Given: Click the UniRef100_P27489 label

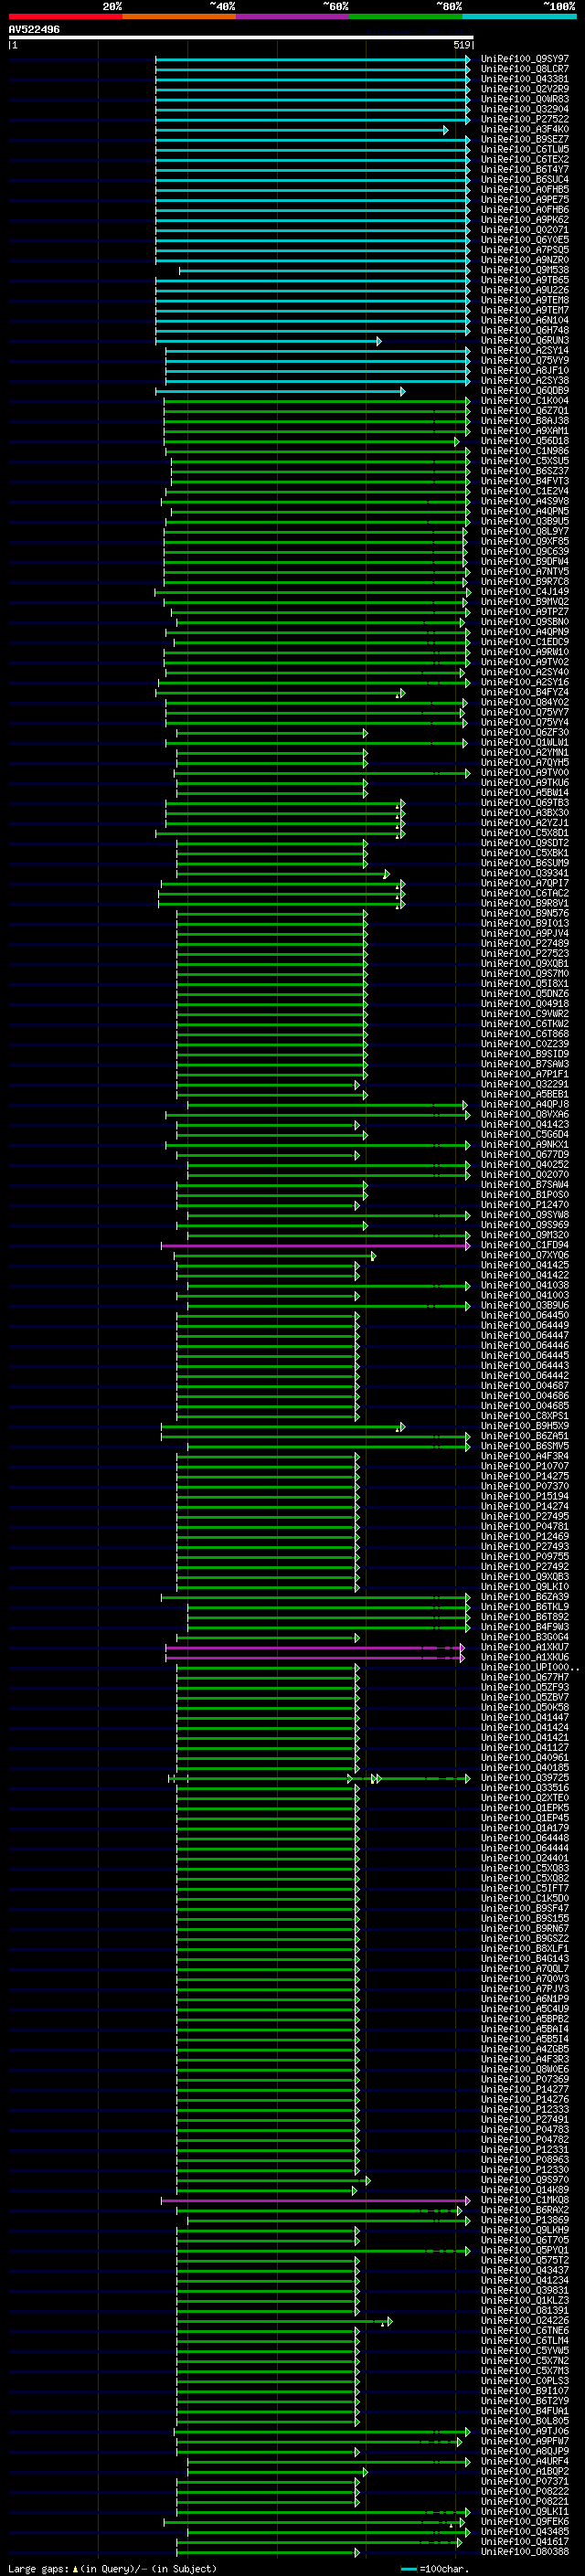Looking at the screenshot, I should [x=524, y=944].
